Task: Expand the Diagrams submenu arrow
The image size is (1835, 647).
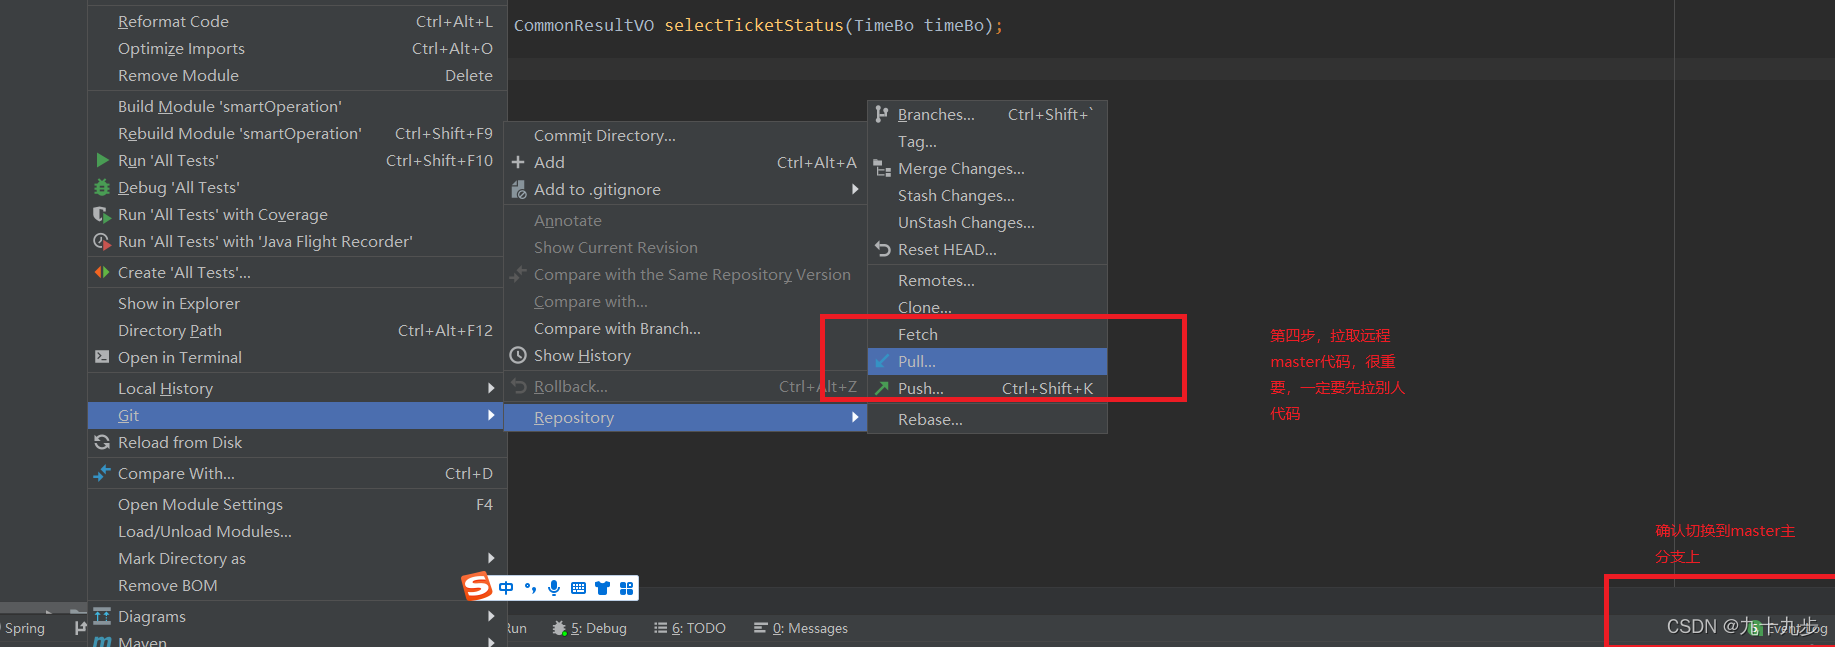Action: (x=491, y=616)
